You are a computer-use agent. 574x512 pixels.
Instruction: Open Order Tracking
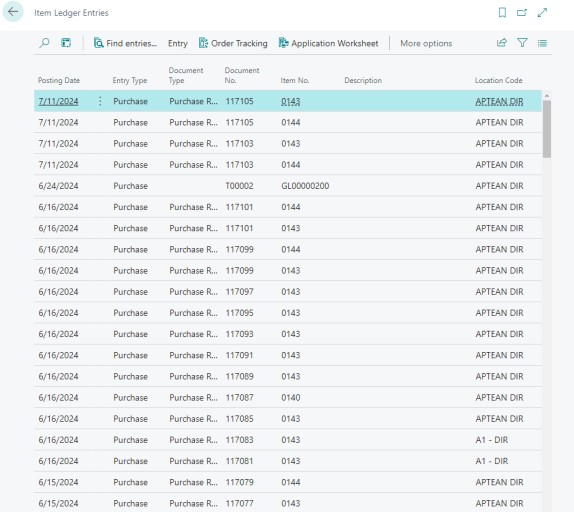tap(233, 43)
